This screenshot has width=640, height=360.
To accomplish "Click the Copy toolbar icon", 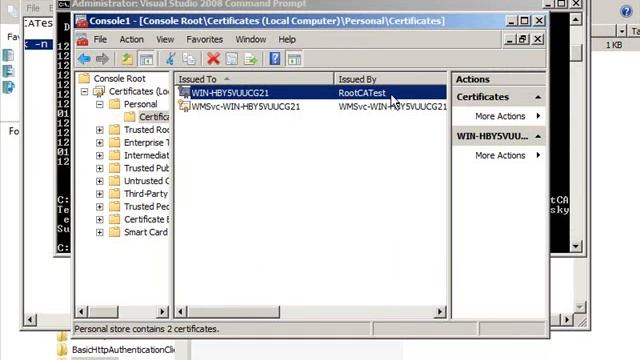I will tap(189, 59).
